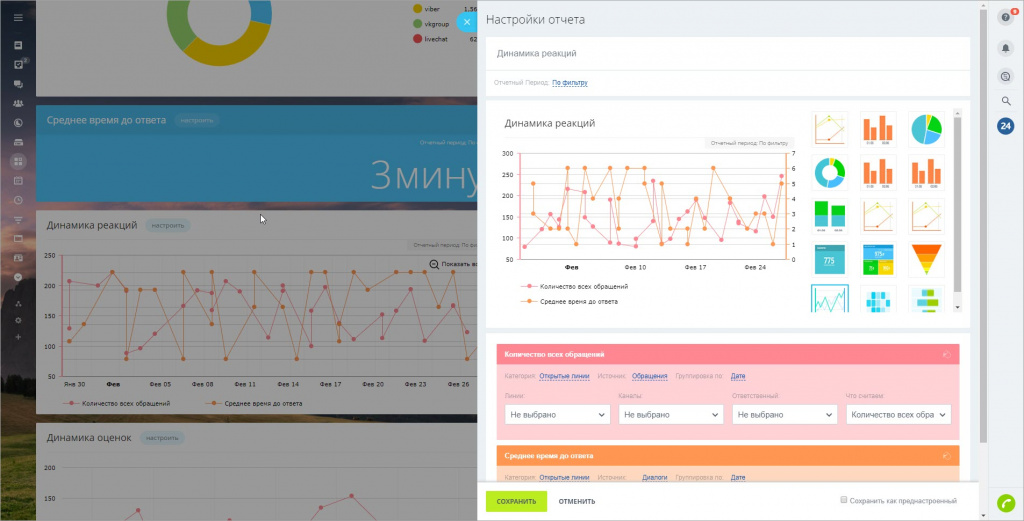Choose the horizontal bars chart type

coord(926,299)
